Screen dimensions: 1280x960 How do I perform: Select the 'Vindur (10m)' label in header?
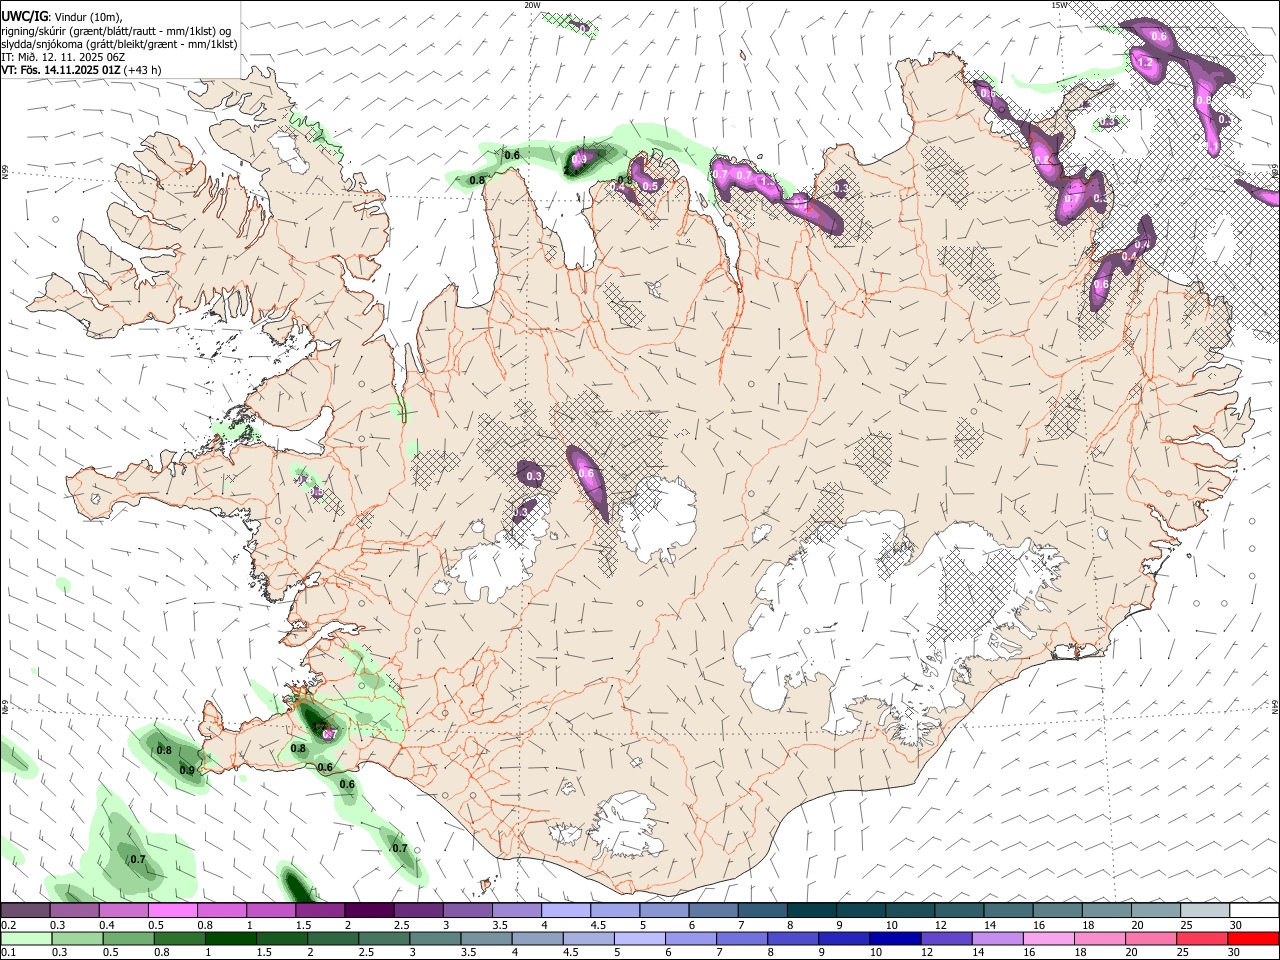[89, 17]
